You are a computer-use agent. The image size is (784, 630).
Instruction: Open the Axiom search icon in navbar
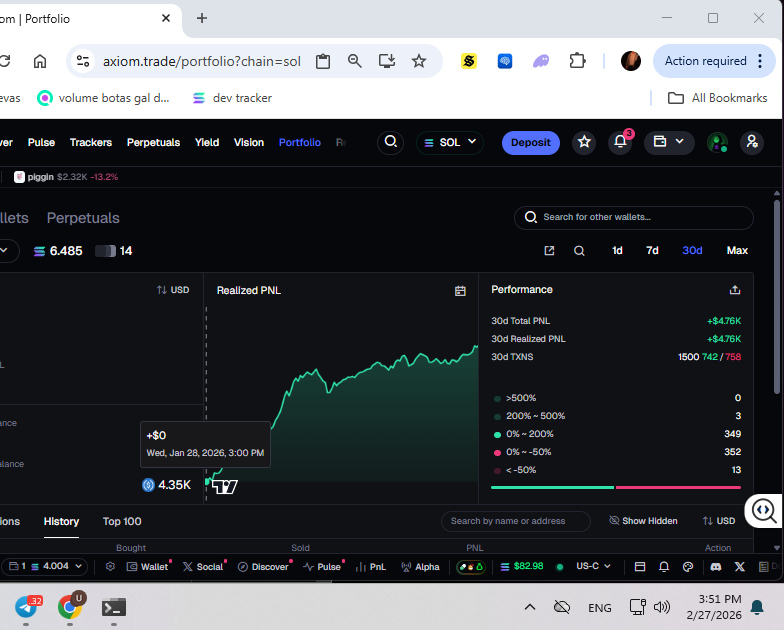(390, 142)
